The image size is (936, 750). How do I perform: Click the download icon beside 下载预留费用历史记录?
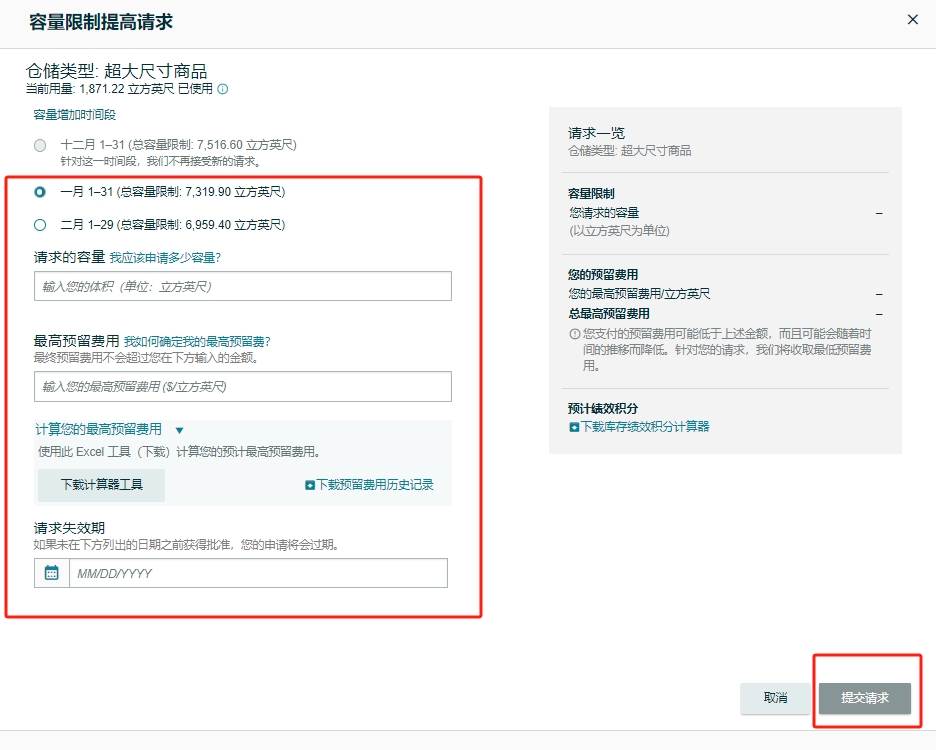click(x=310, y=483)
